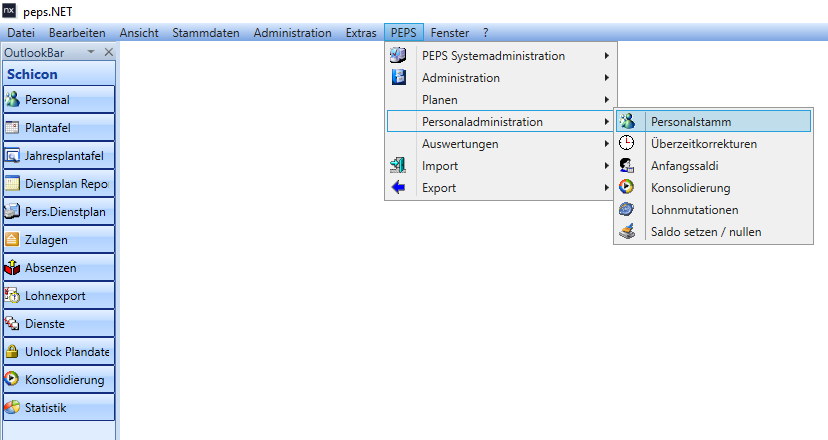This screenshot has height=440, width=828.
Task: Click the Lohnexport icon
Action: pyautogui.click(x=12, y=295)
